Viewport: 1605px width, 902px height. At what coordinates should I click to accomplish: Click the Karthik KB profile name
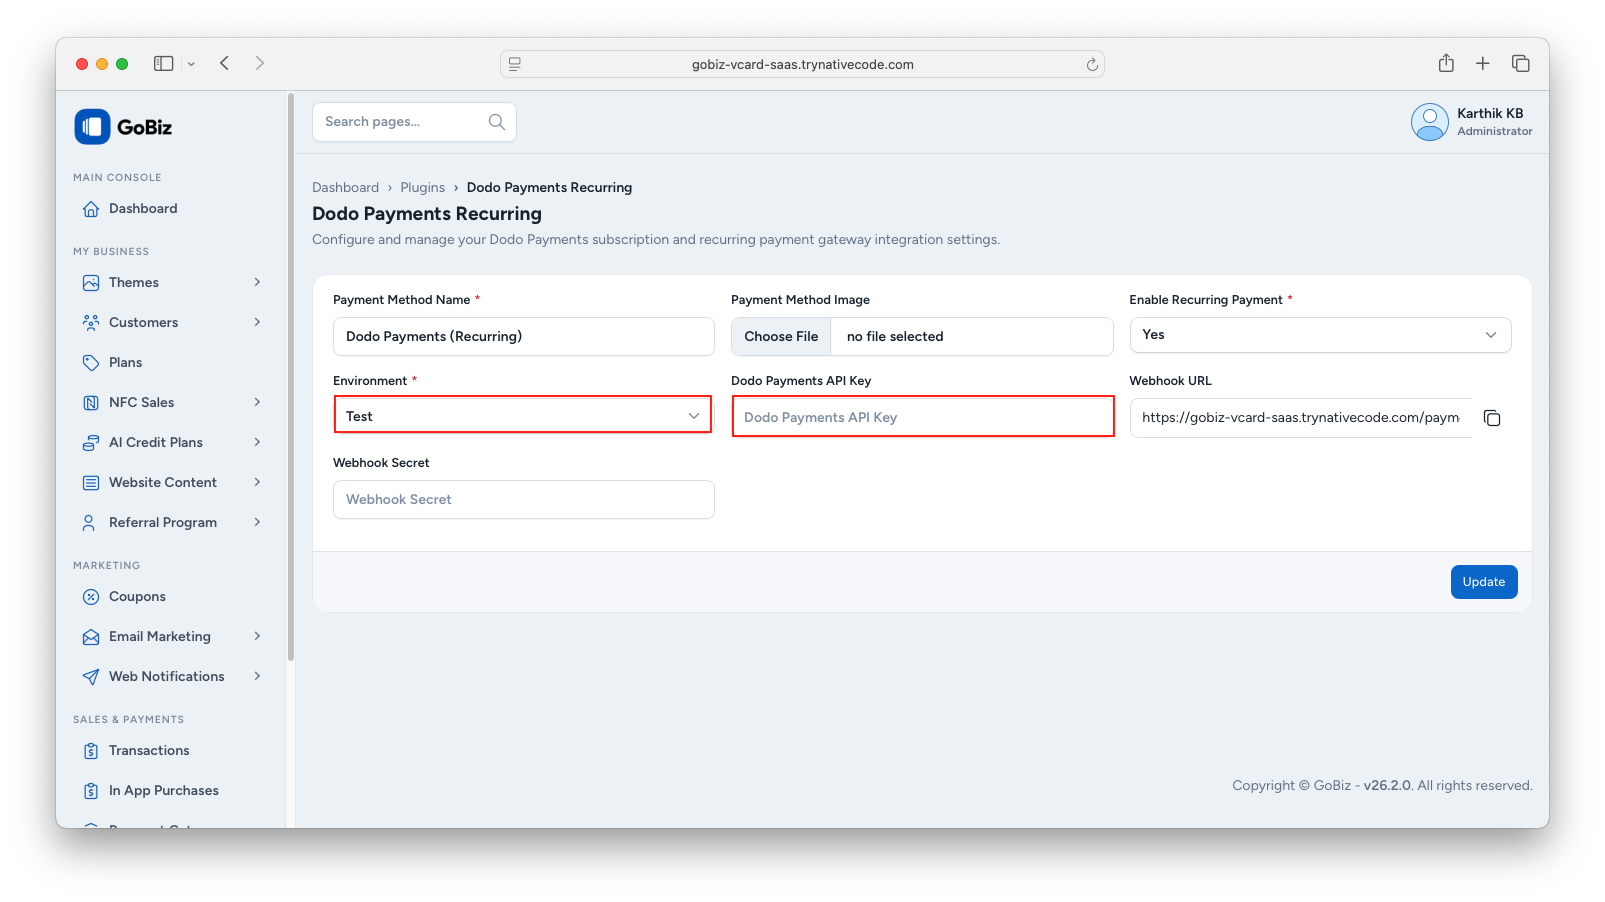pyautogui.click(x=1490, y=114)
